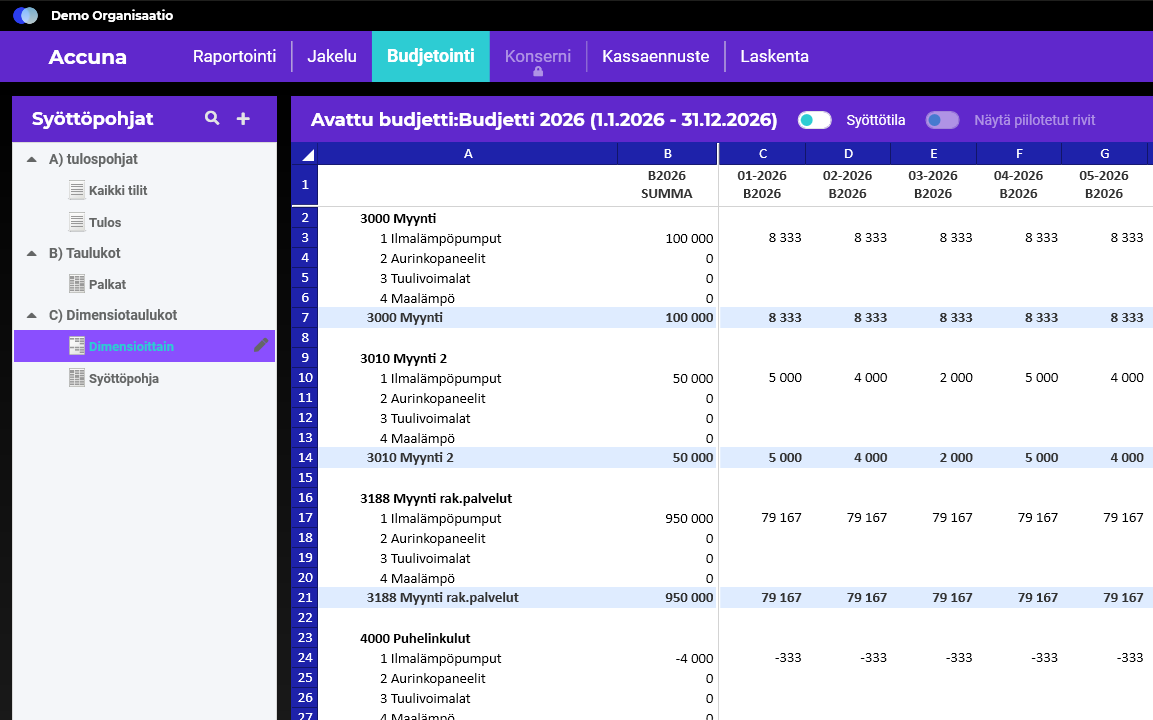Open the Raportointi tab
Screen dimensions: 1153x720
tap(235, 57)
